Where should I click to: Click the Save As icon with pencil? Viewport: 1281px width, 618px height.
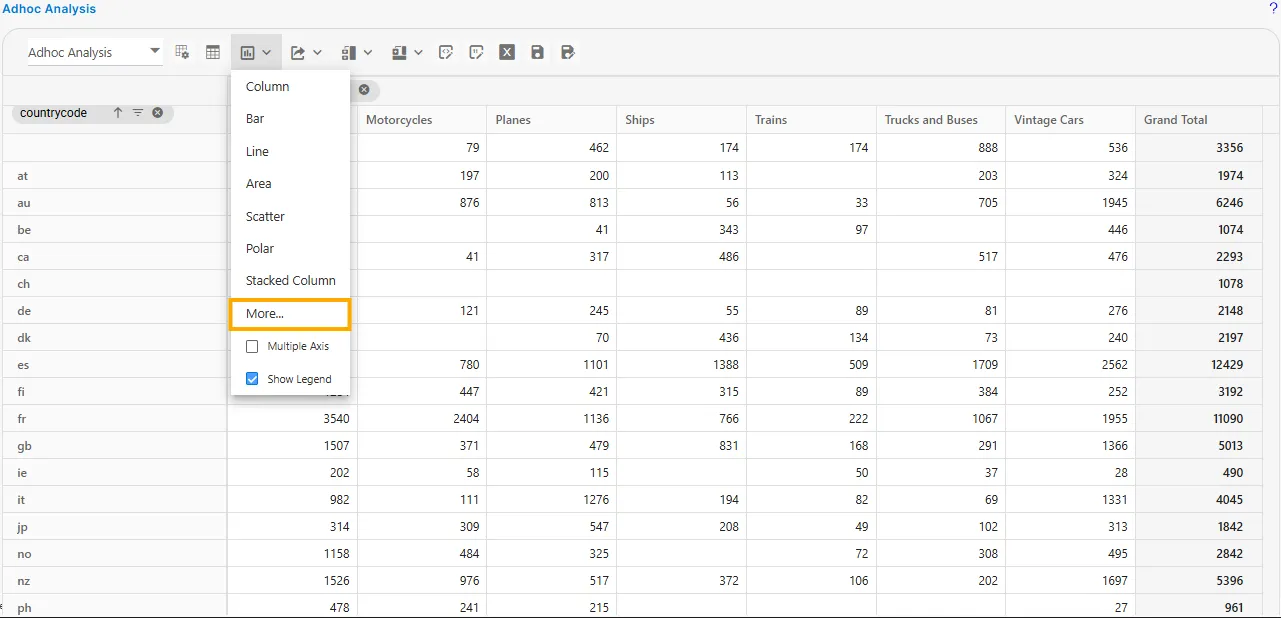(568, 52)
